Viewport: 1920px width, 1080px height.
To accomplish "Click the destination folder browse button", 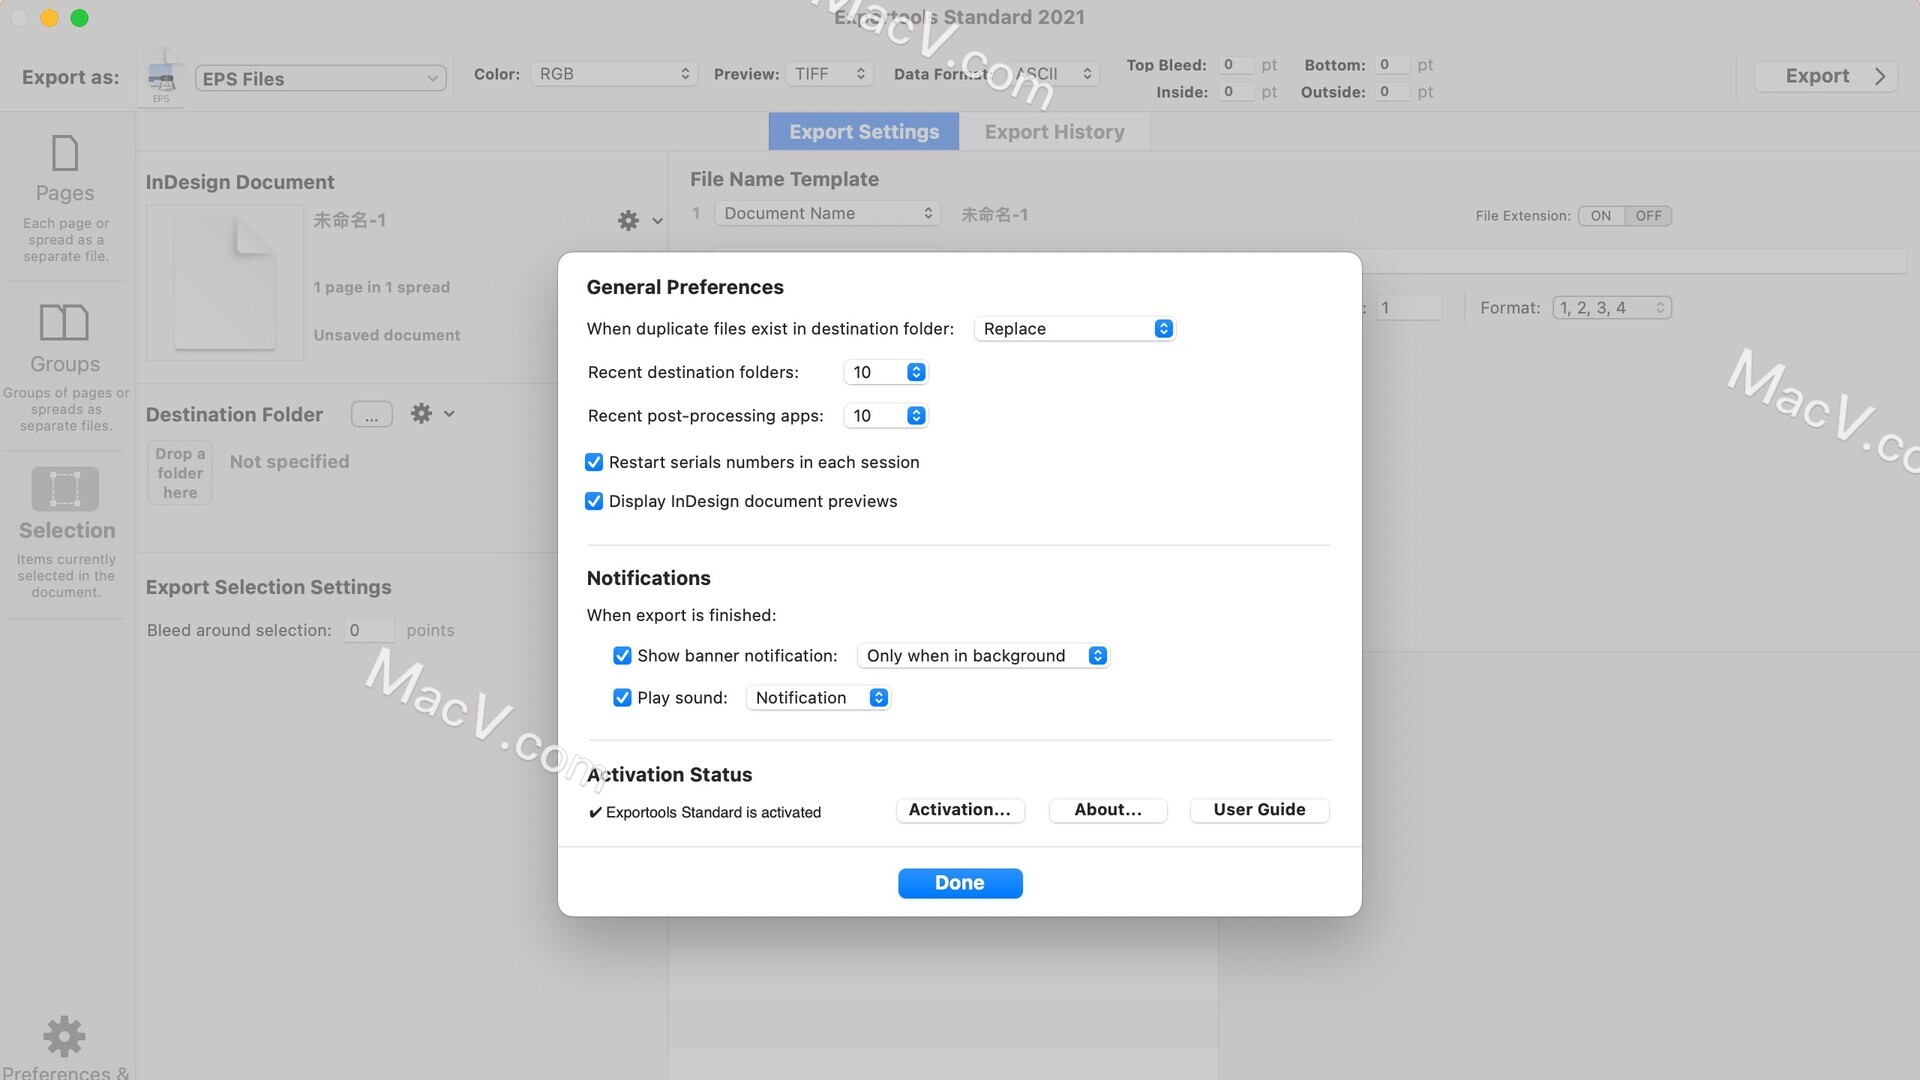I will pyautogui.click(x=372, y=415).
